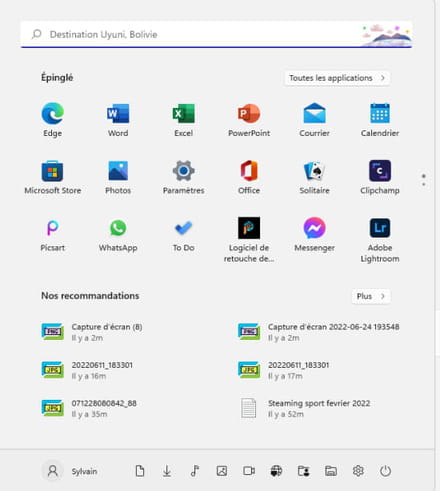The image size is (440, 491).
Task: Open the Excel app
Action: [x=183, y=120]
